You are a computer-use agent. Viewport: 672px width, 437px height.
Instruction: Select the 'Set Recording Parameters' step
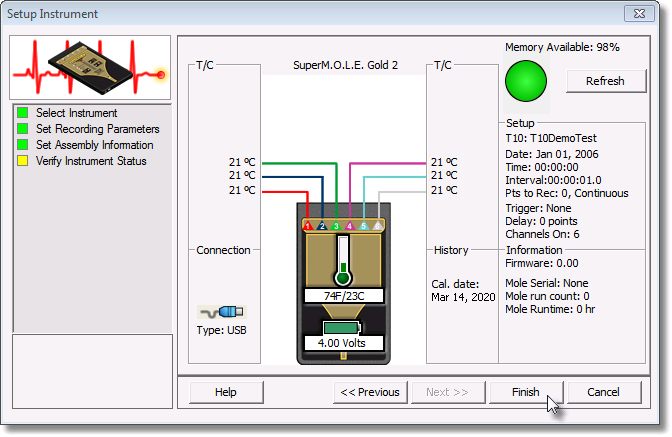click(x=98, y=129)
